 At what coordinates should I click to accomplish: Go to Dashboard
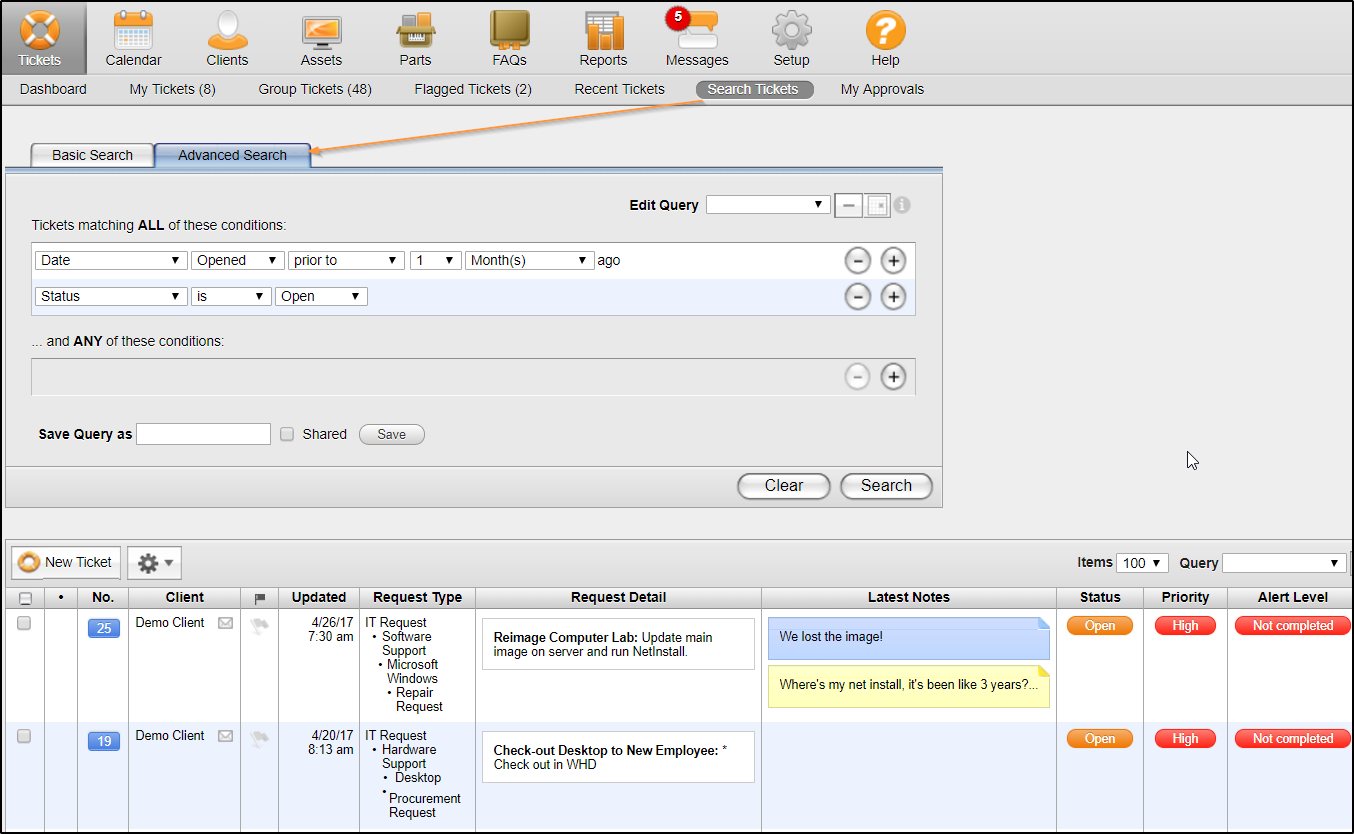click(53, 89)
